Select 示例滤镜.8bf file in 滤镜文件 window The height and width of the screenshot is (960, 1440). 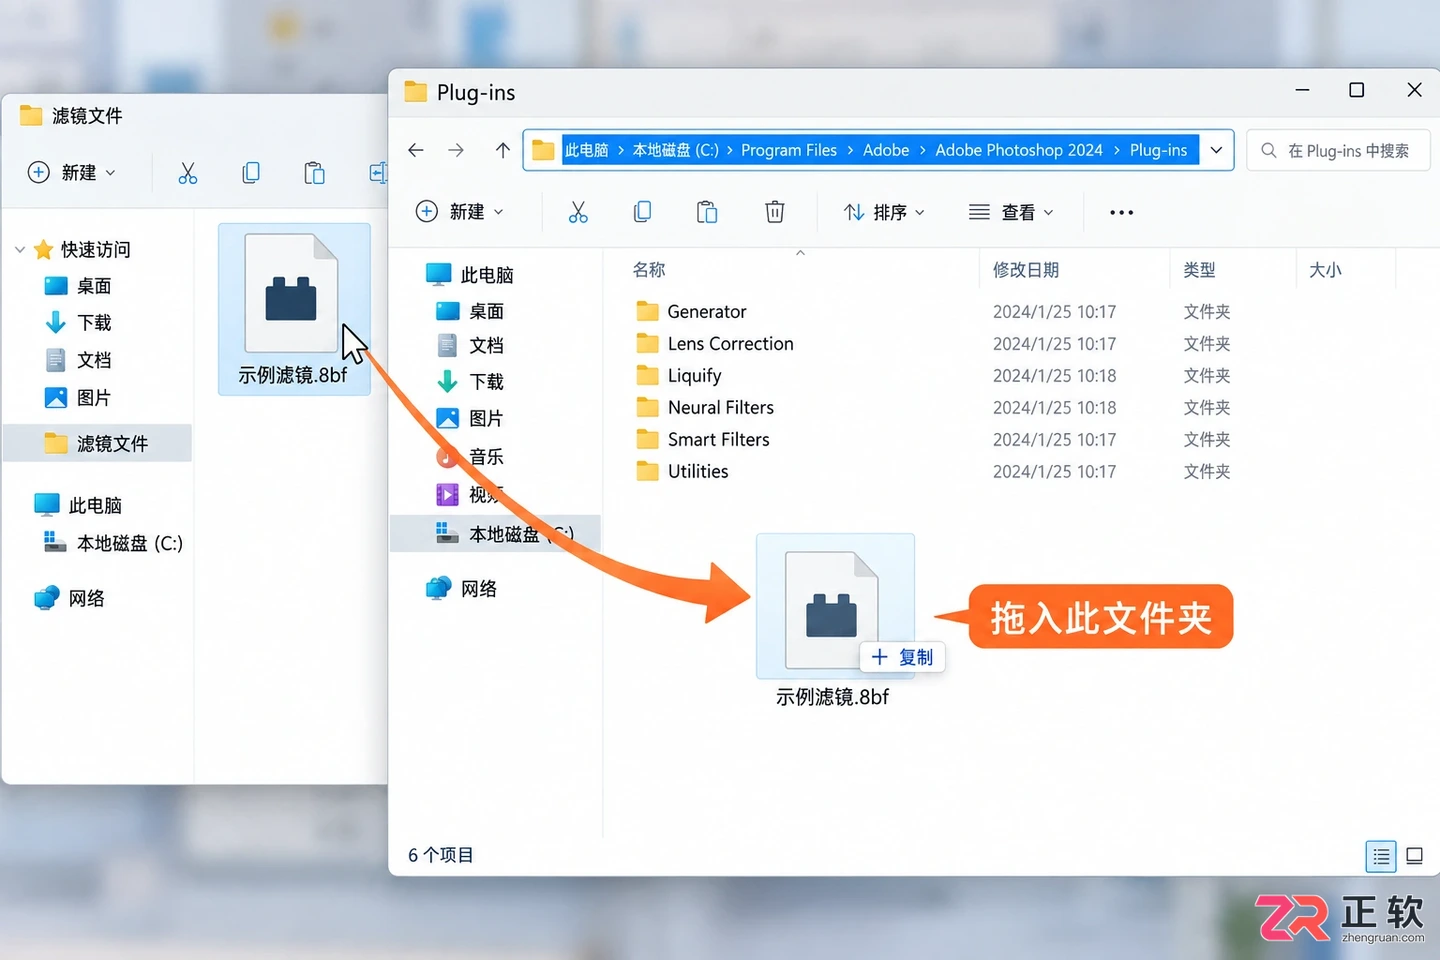click(294, 309)
